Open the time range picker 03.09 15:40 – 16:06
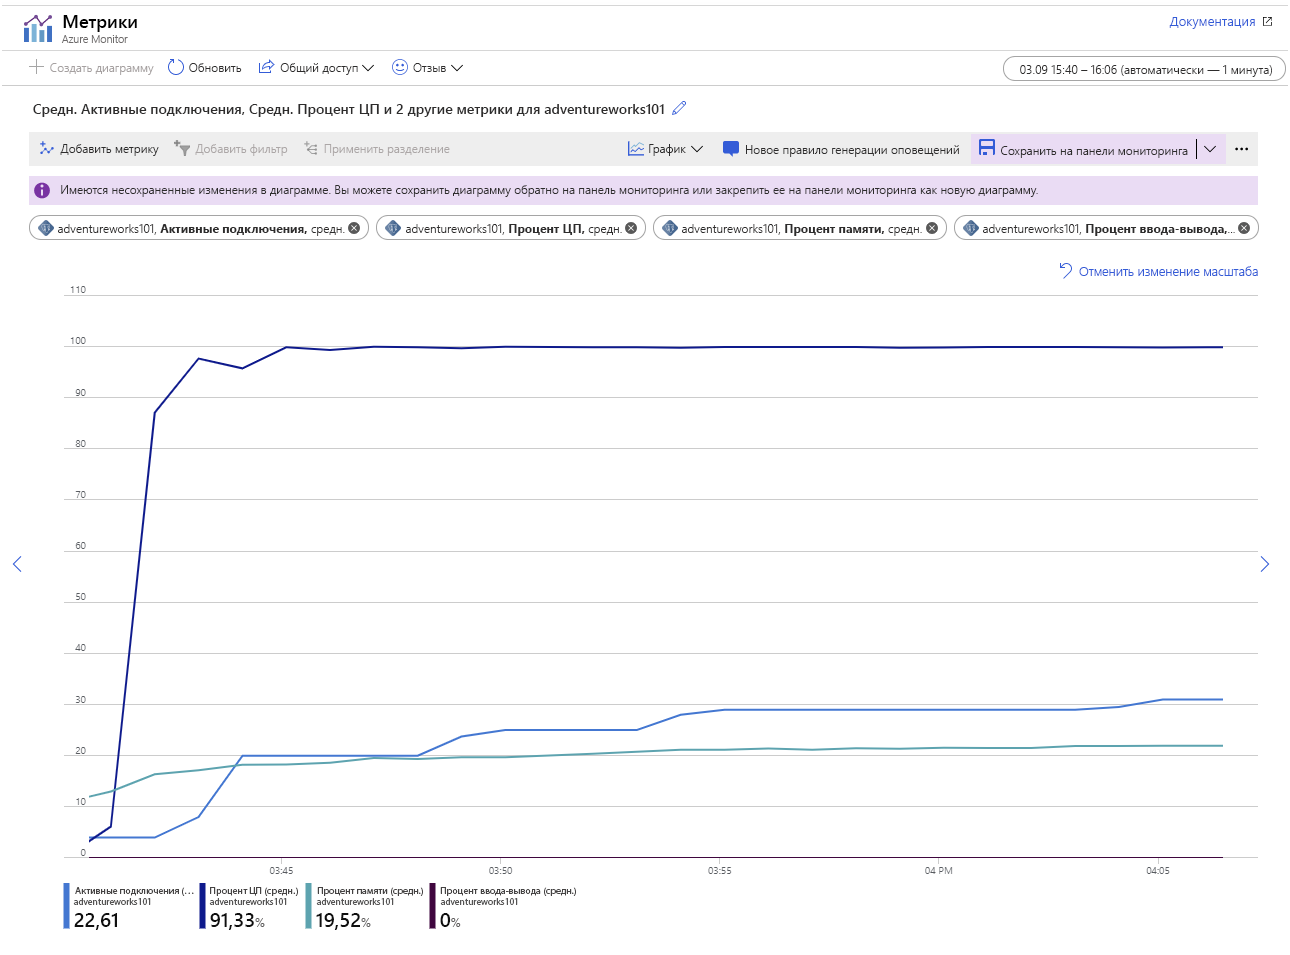1290x955 pixels. (x=1145, y=69)
